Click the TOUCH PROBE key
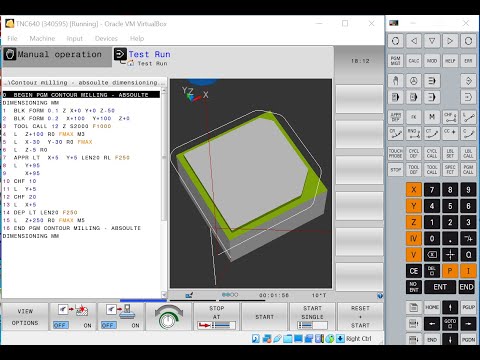Image resolution: width=480 pixels, height=360 pixels. point(395,153)
